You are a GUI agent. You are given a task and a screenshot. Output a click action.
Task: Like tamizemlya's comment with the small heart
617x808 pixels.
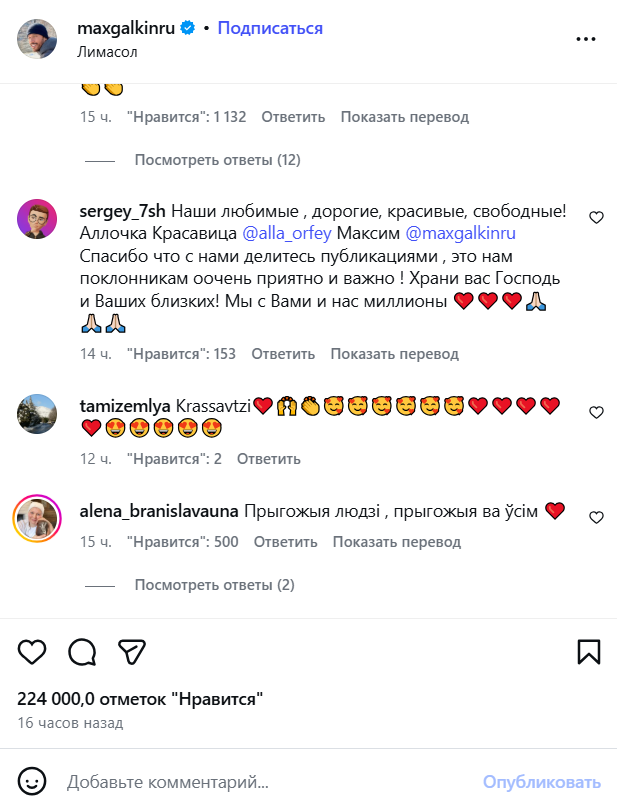pyautogui.click(x=596, y=412)
